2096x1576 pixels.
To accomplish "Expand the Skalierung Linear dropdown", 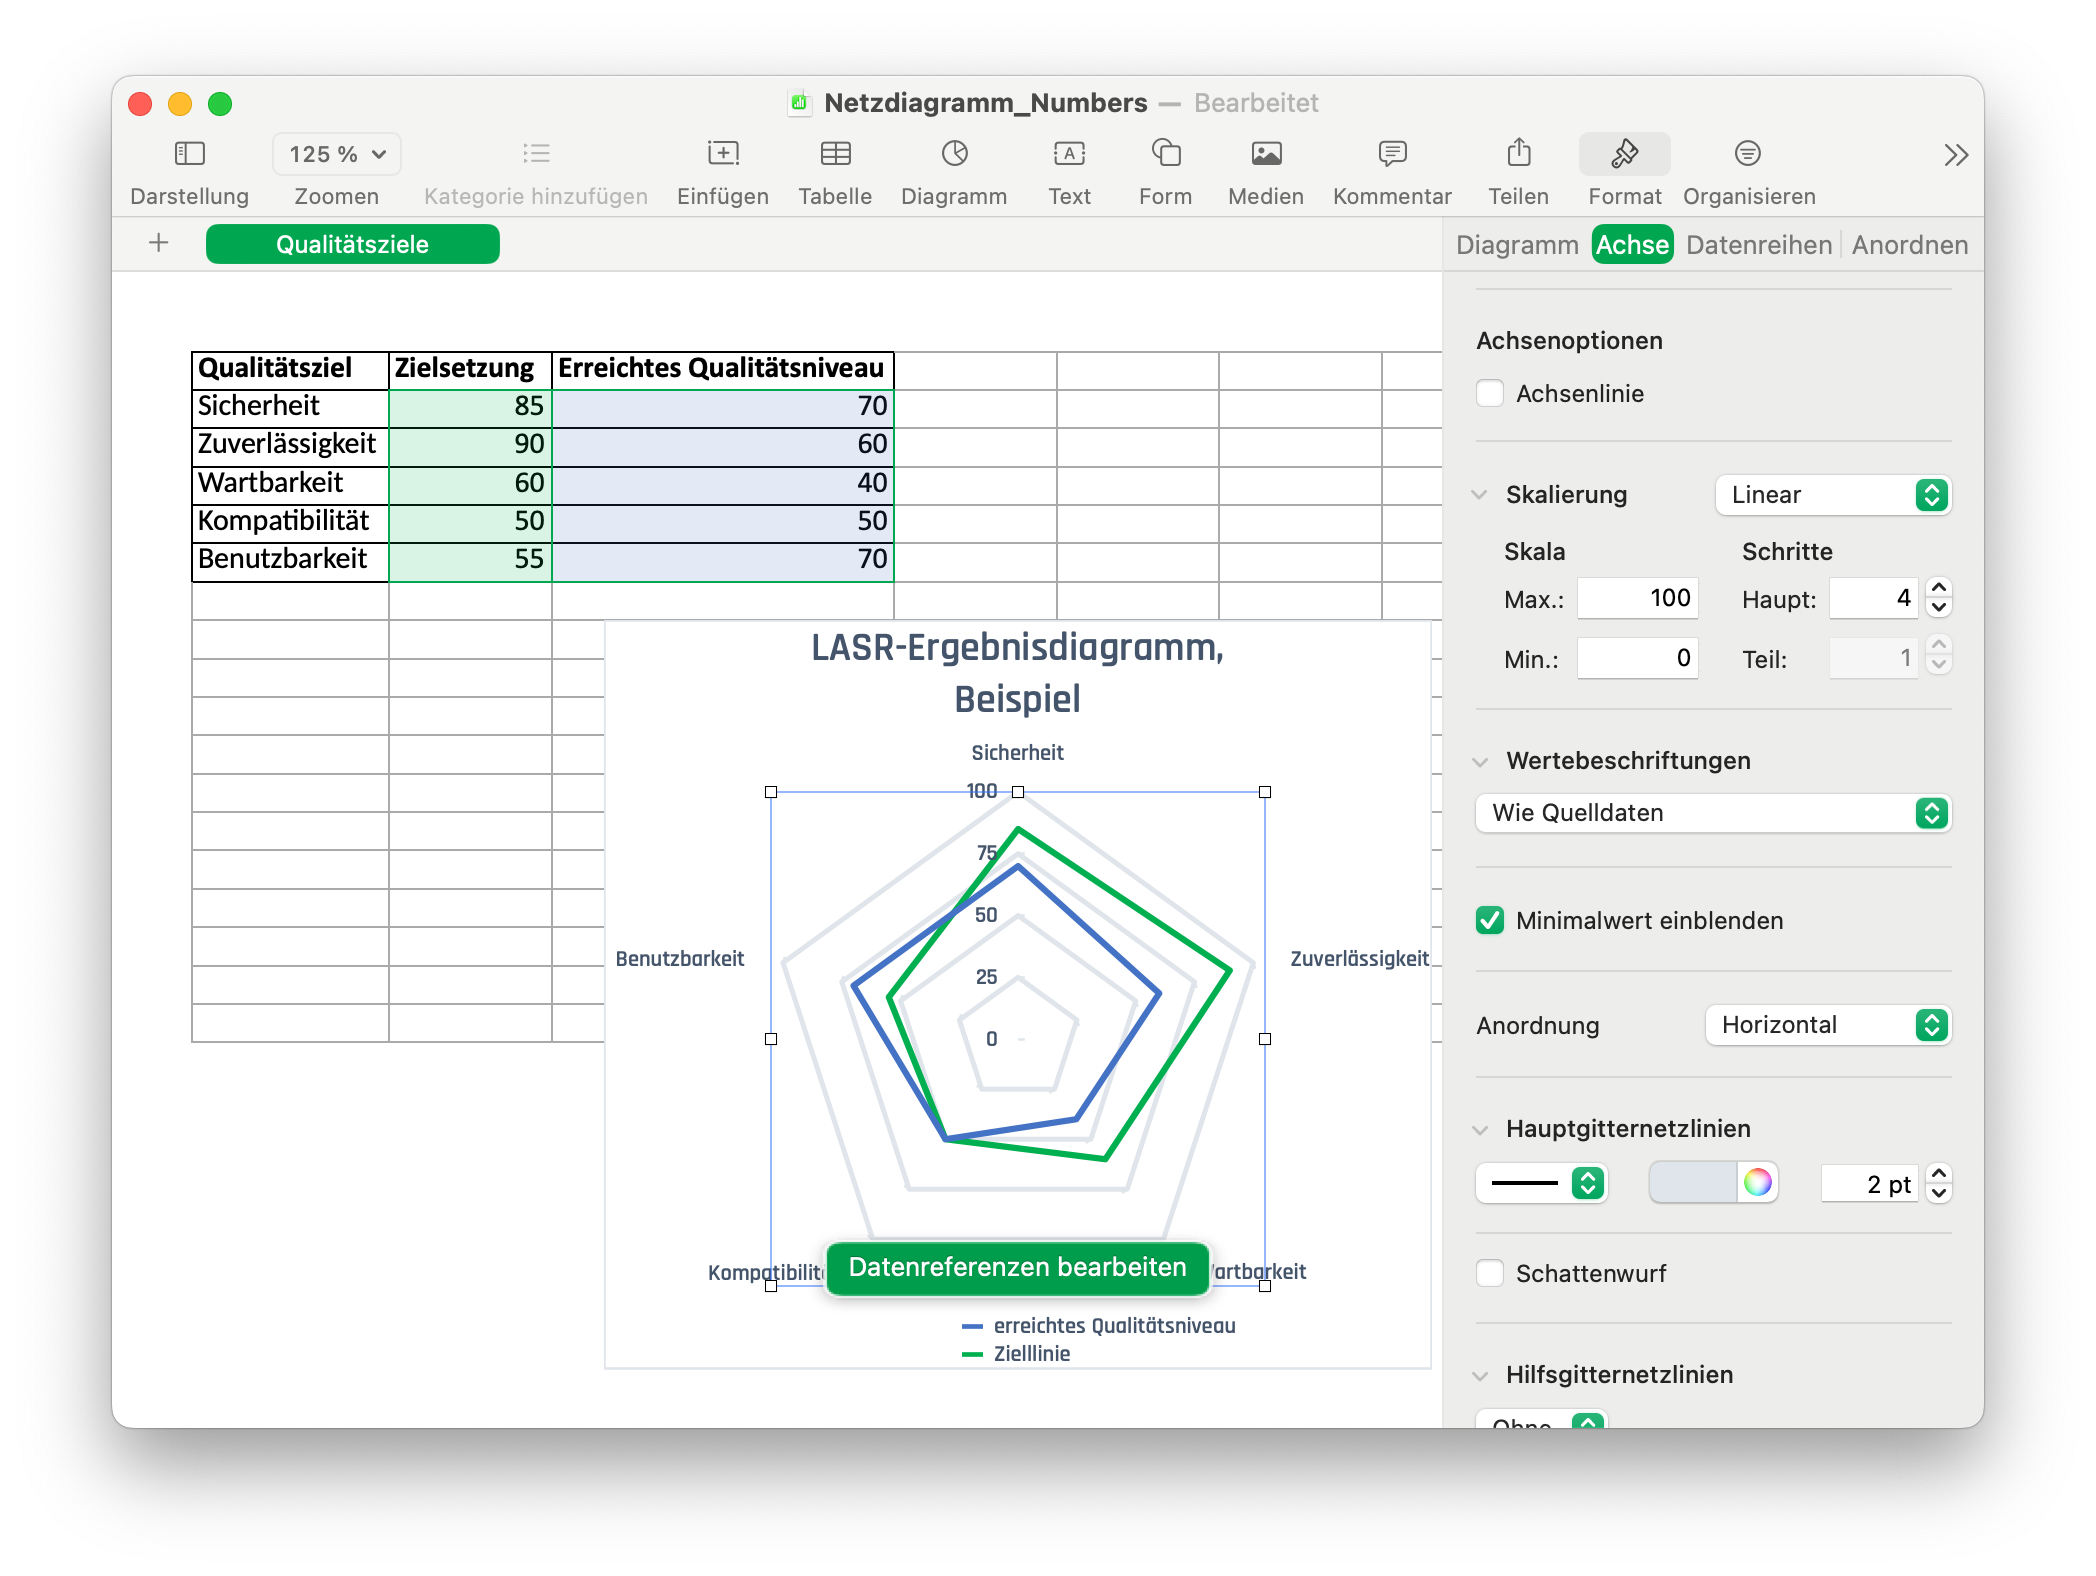I will click(1831, 495).
